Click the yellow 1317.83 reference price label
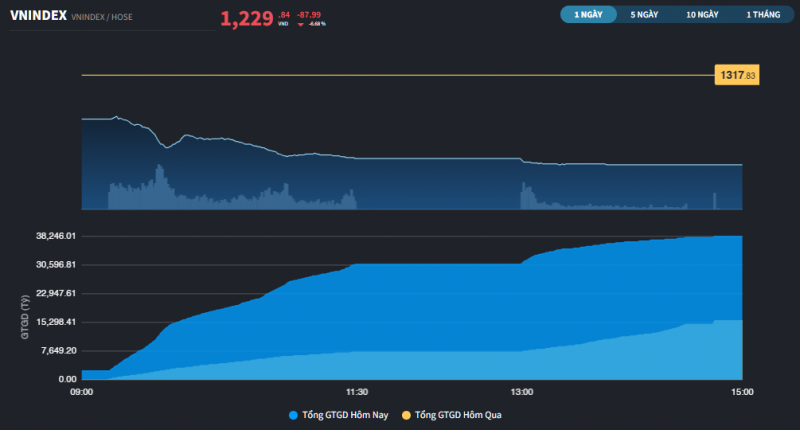Viewport: 800px width, 430px height. (737, 75)
